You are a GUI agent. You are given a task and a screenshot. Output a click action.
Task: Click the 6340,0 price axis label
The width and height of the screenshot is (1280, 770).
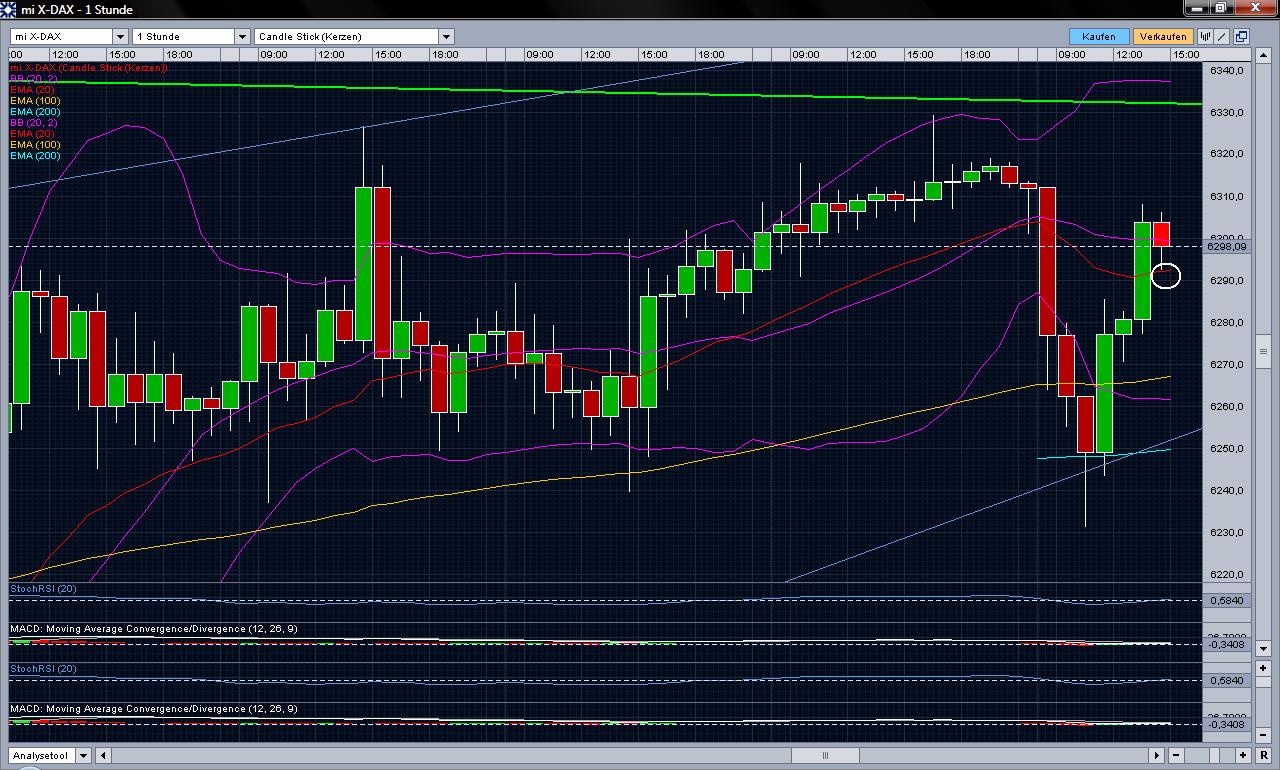click(1226, 70)
